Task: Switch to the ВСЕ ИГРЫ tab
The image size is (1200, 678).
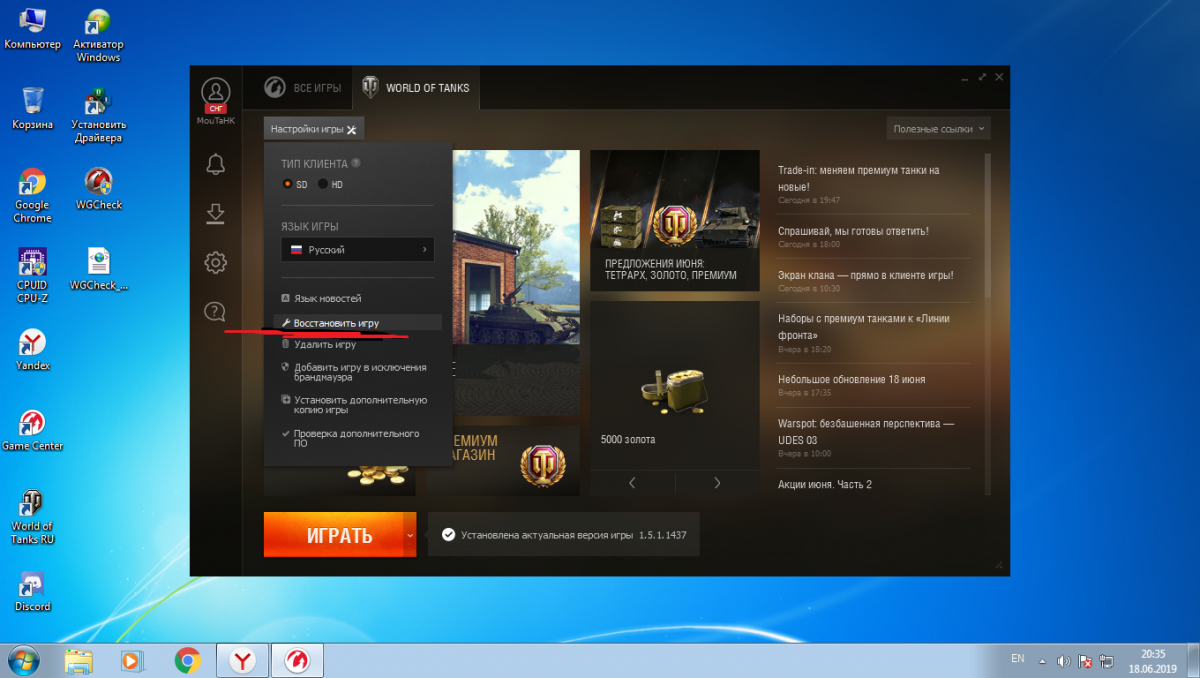Action: (x=303, y=88)
